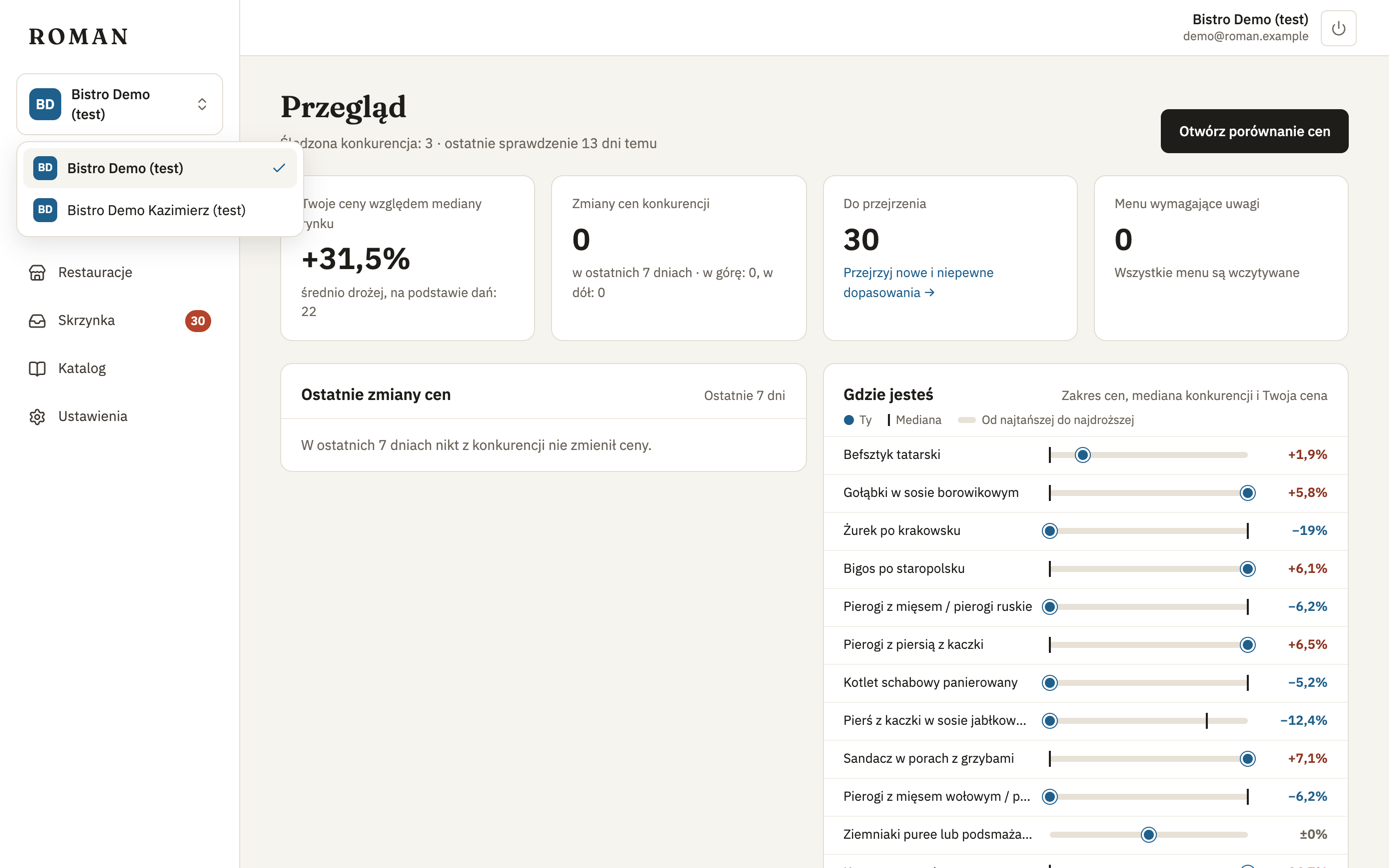Click Żurek po krakowsku price dot
The image size is (1389, 868).
coord(1050,531)
